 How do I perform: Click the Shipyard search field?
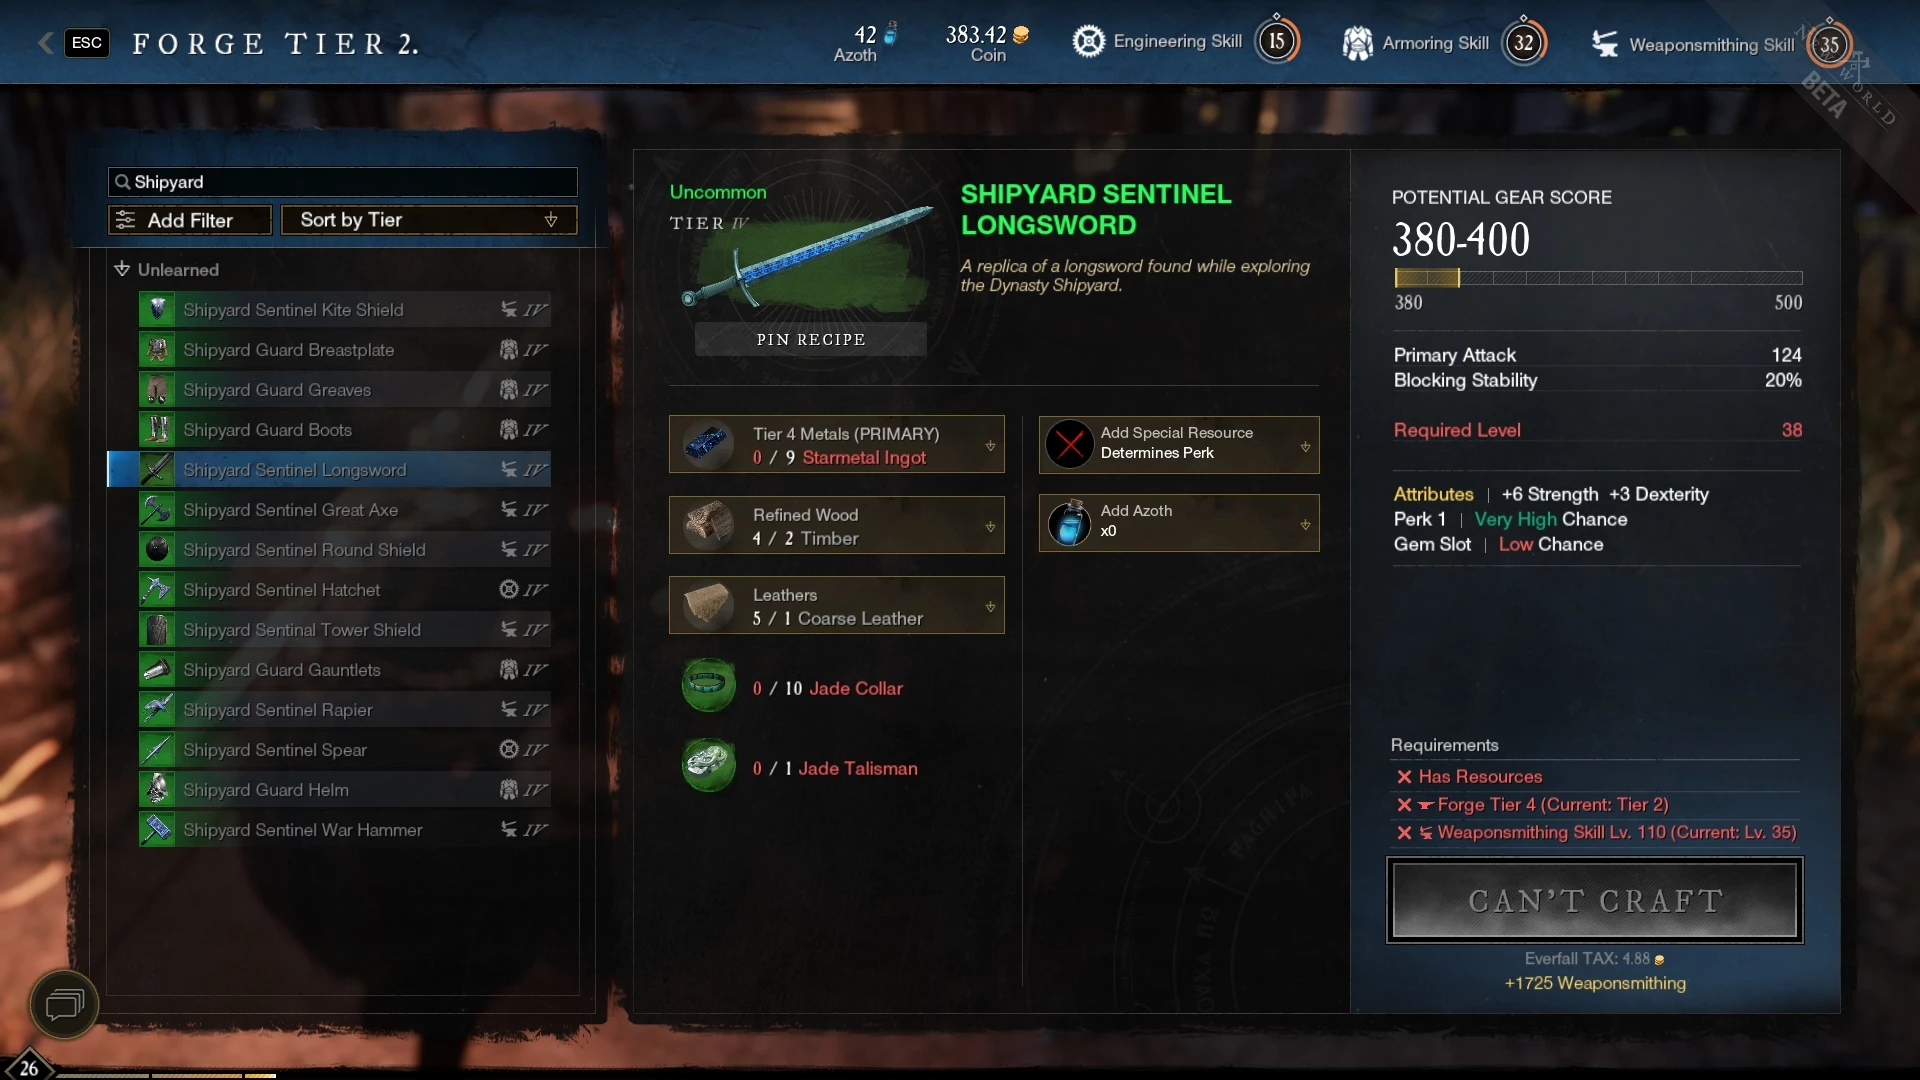343,182
